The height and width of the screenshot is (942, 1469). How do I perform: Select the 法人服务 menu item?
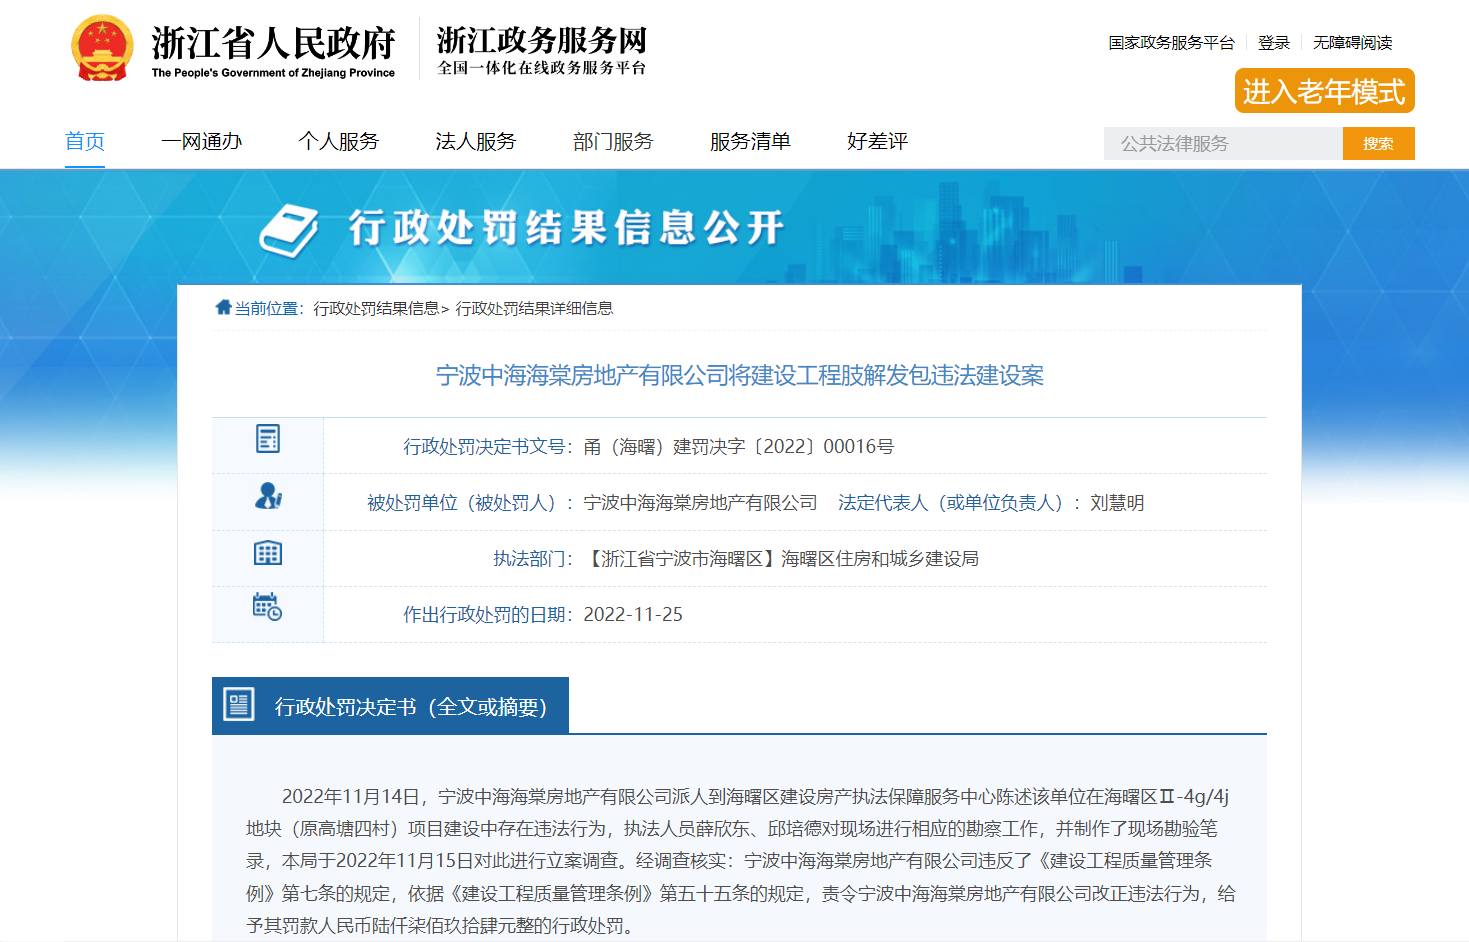tap(476, 142)
